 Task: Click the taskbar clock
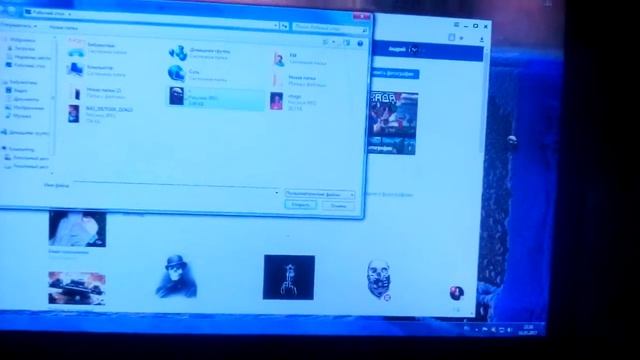[527, 330]
